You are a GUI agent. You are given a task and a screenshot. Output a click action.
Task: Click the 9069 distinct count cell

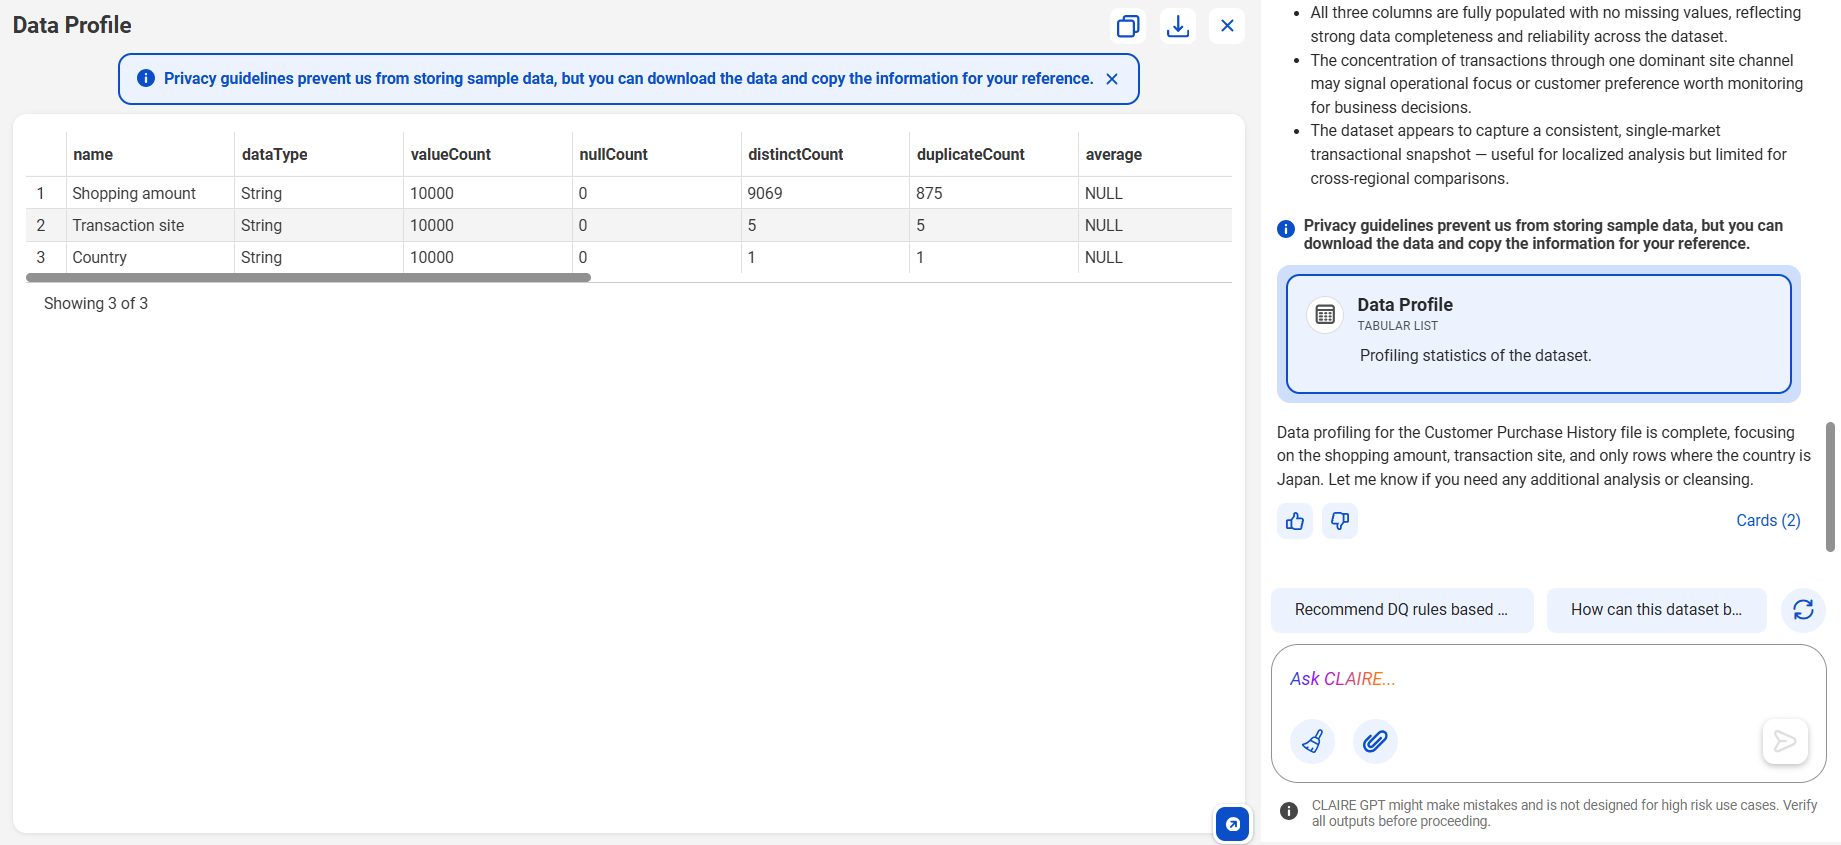[825, 193]
